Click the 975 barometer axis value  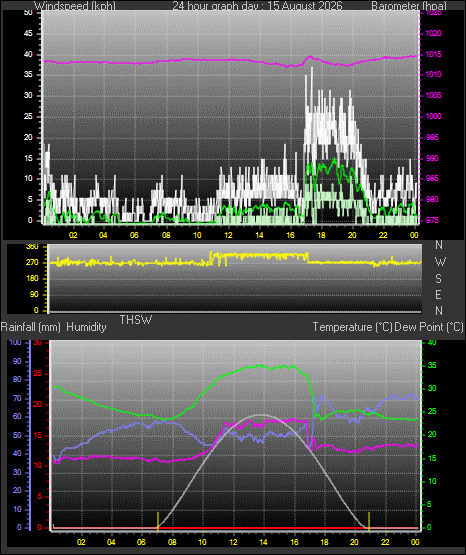pos(432,220)
